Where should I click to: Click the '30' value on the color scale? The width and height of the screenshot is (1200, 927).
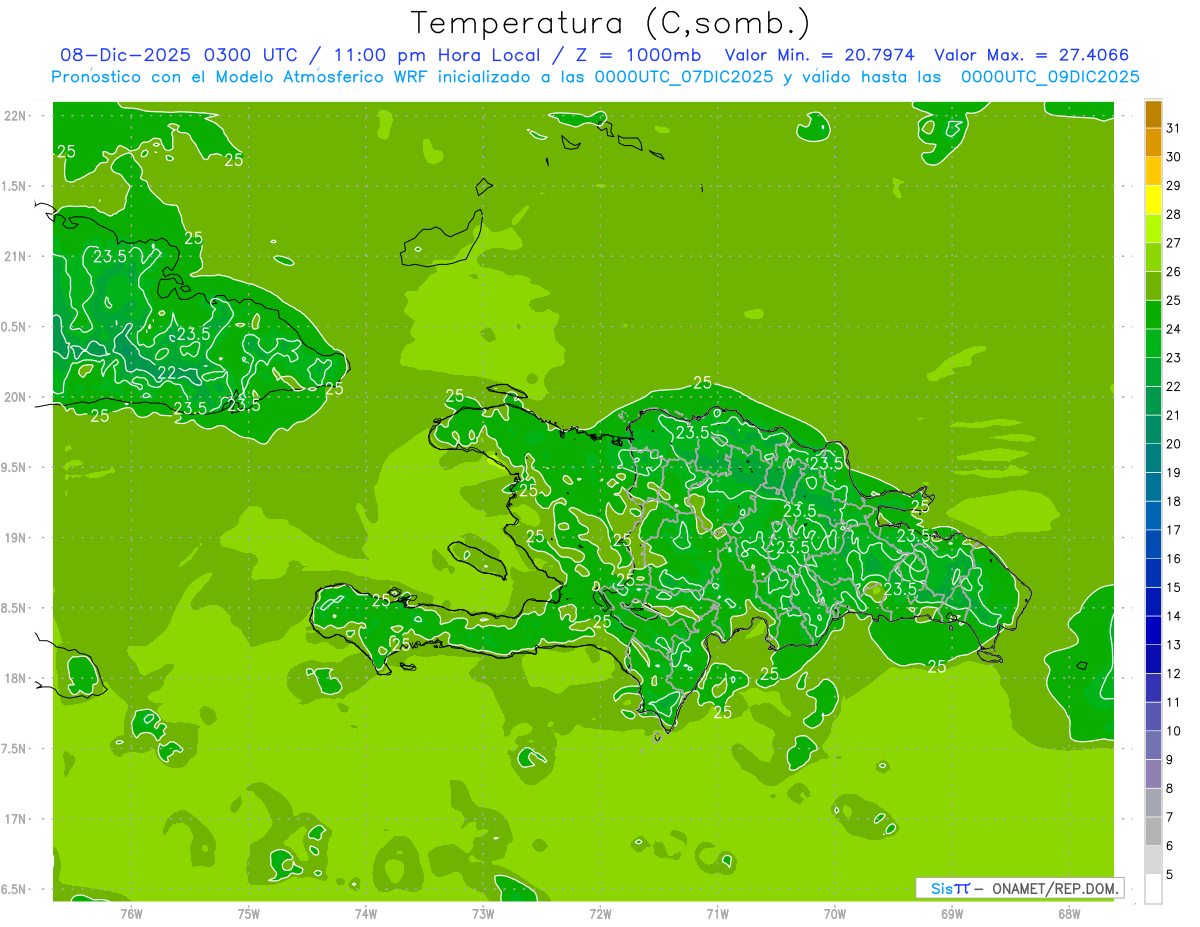[x=1174, y=157]
